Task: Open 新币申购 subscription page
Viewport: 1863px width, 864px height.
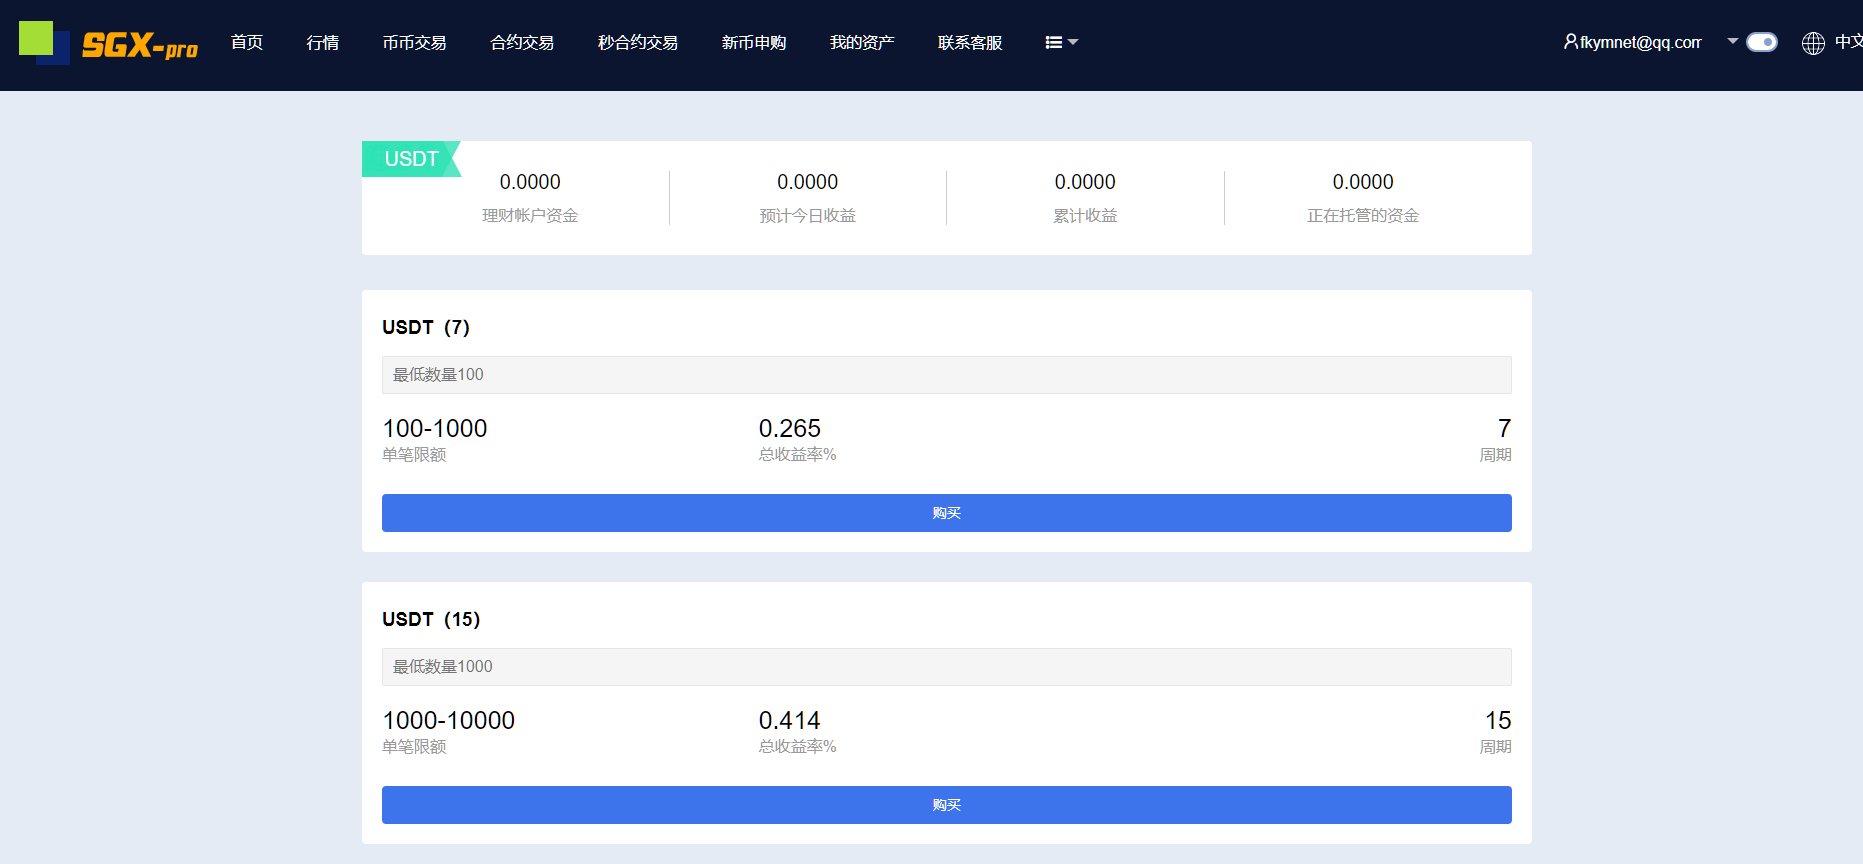Action: (753, 42)
